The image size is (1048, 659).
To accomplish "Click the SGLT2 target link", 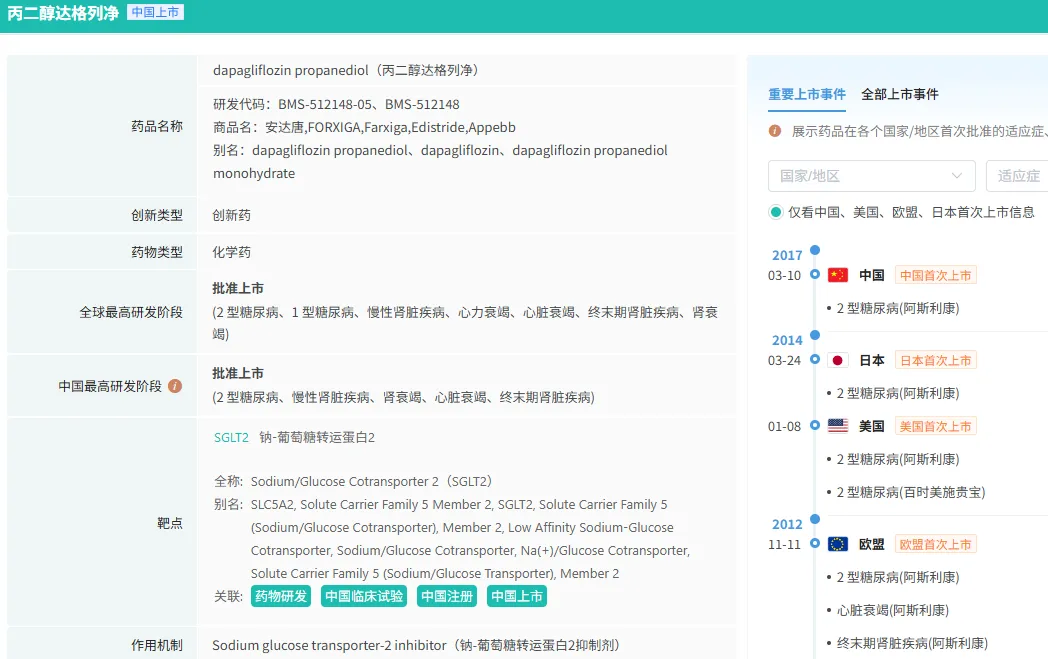I will pyautogui.click(x=231, y=437).
